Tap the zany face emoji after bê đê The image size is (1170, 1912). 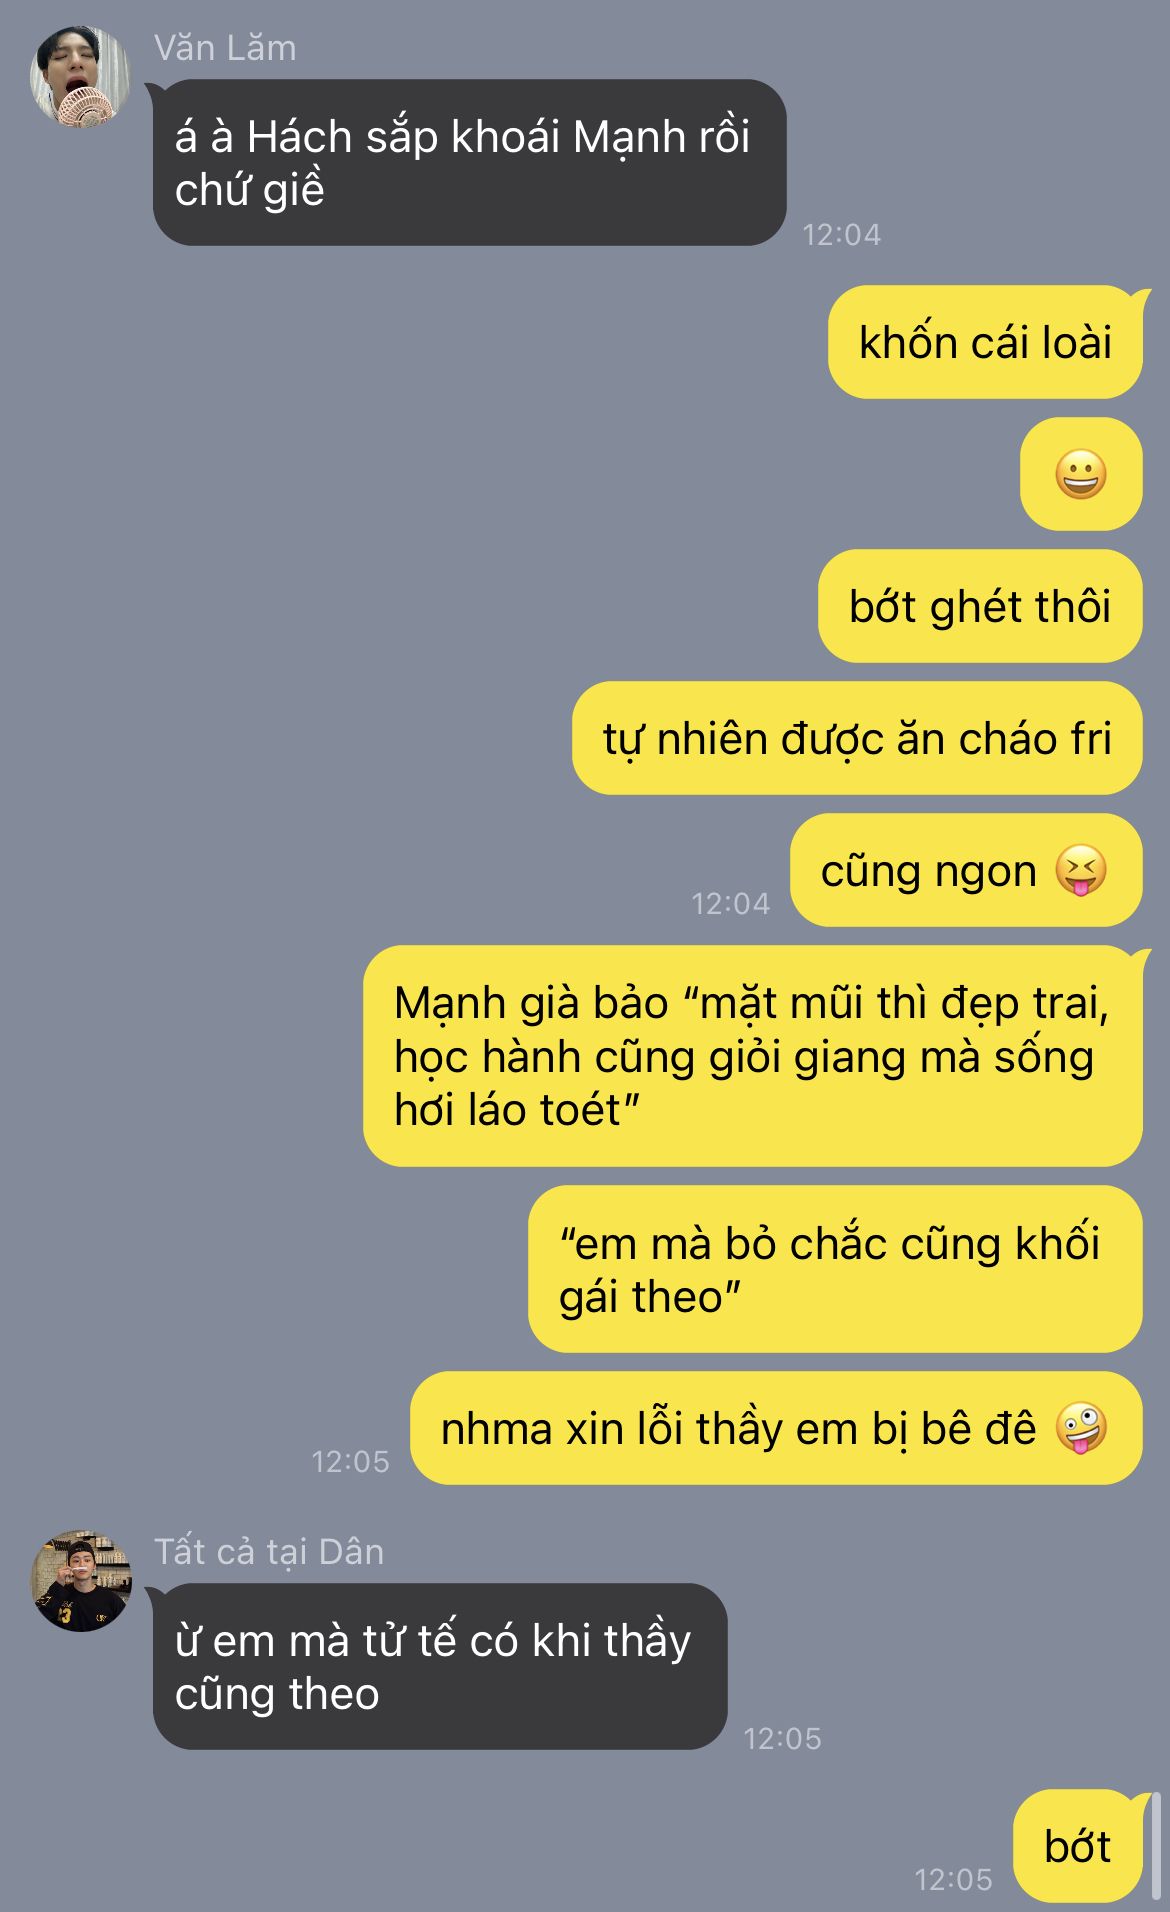click(1081, 1428)
